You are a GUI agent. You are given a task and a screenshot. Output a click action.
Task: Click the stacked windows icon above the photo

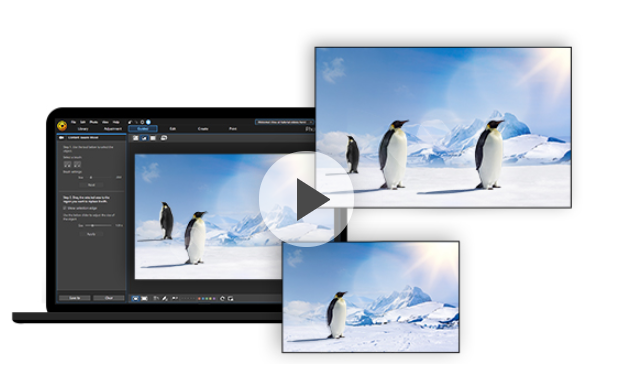tap(163, 138)
